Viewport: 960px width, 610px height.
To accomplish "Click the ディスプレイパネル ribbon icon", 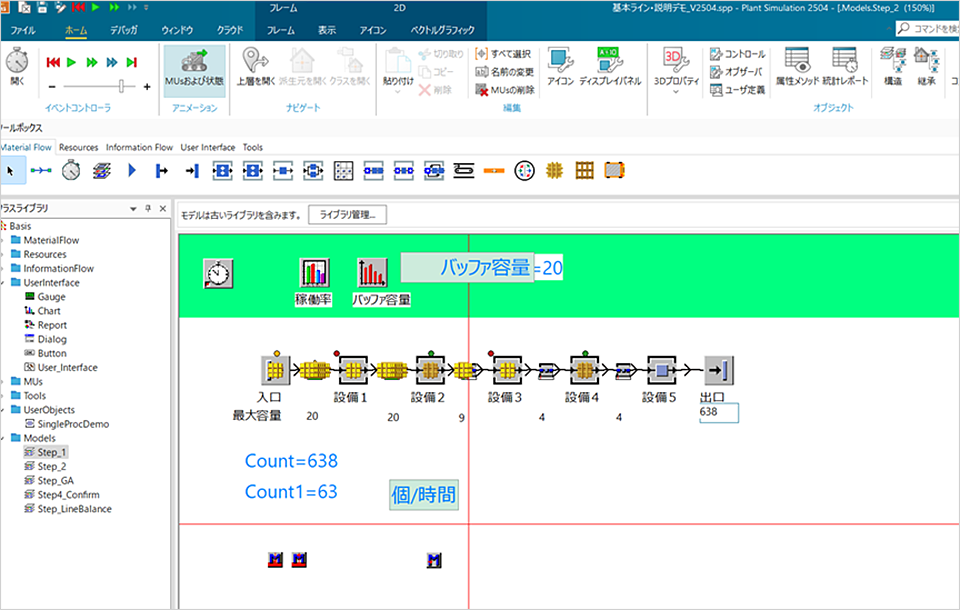I will click(x=610, y=66).
